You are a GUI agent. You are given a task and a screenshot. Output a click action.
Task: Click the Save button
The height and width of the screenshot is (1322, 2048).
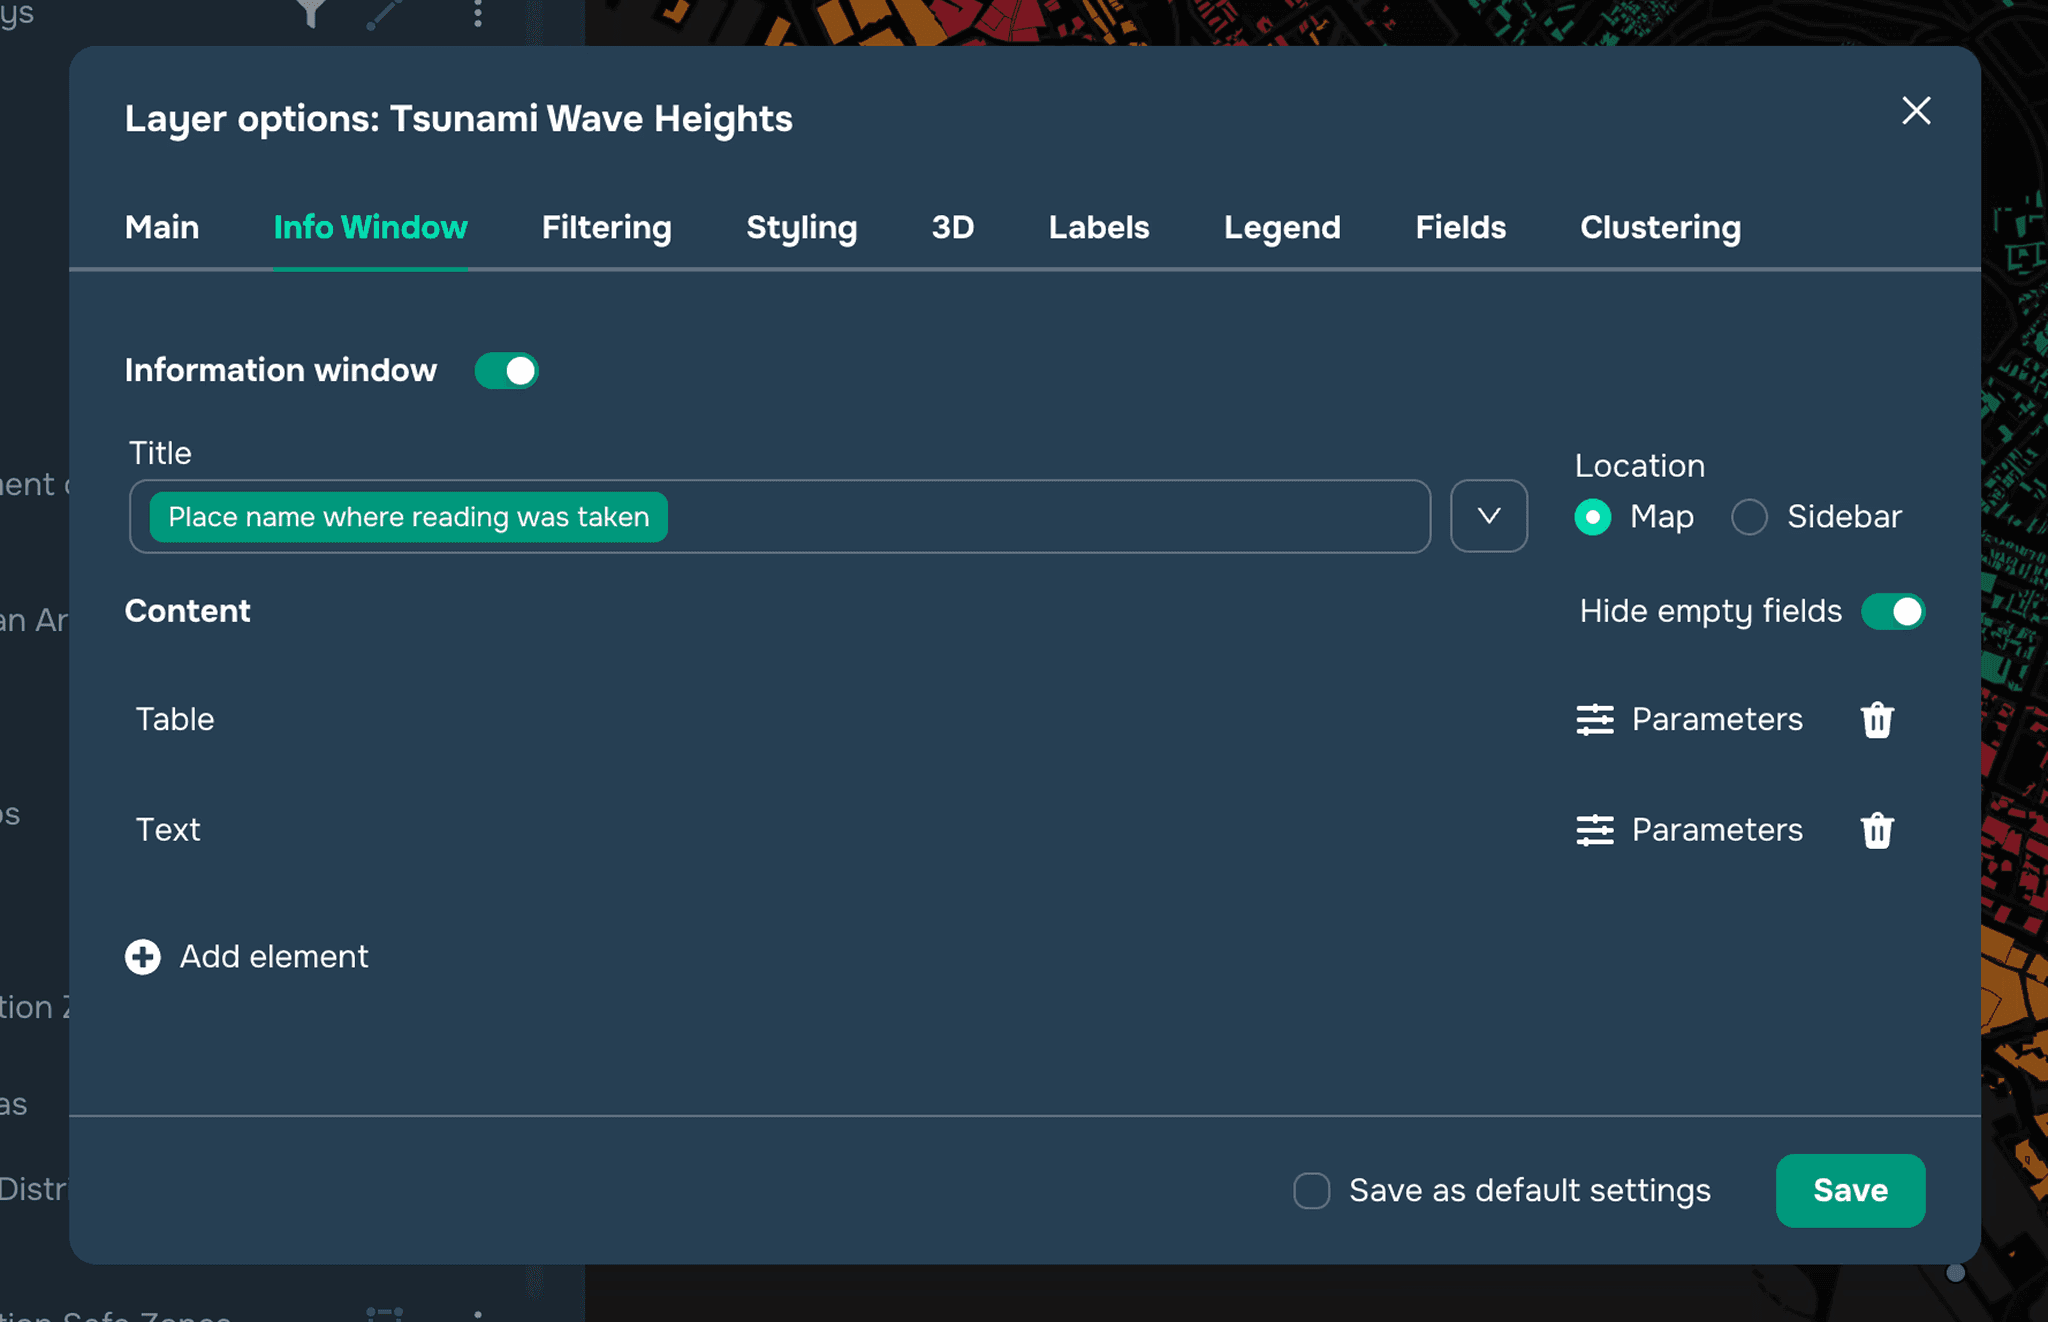click(1849, 1191)
